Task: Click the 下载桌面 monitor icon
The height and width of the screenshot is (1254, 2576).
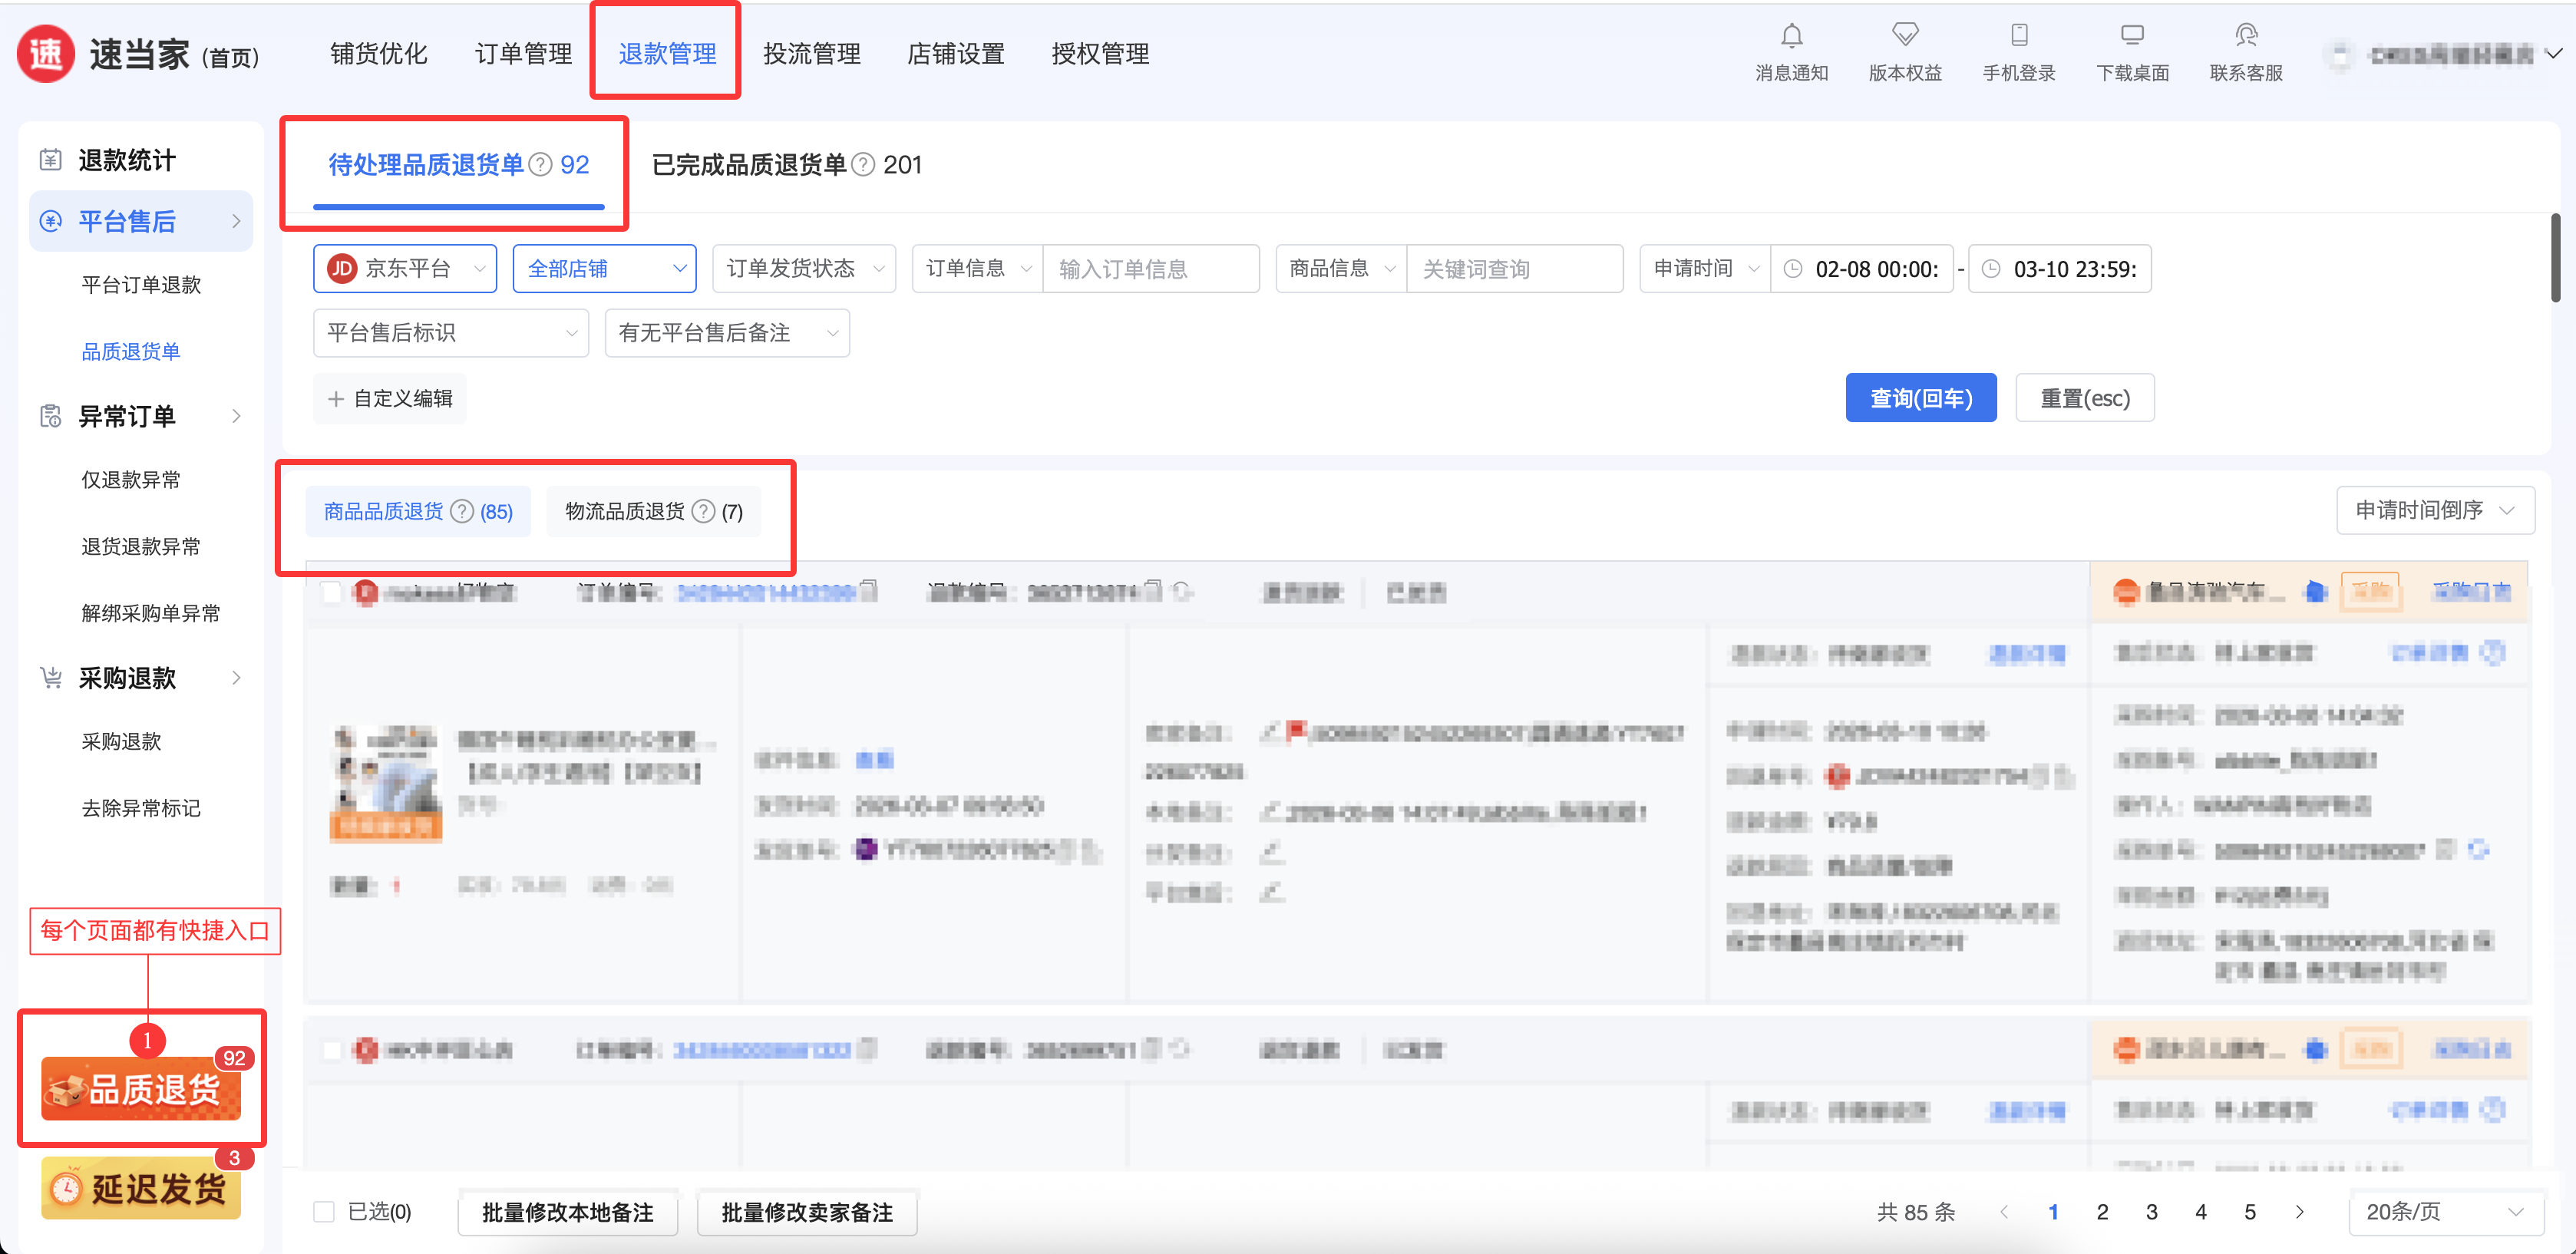Action: click(2132, 37)
